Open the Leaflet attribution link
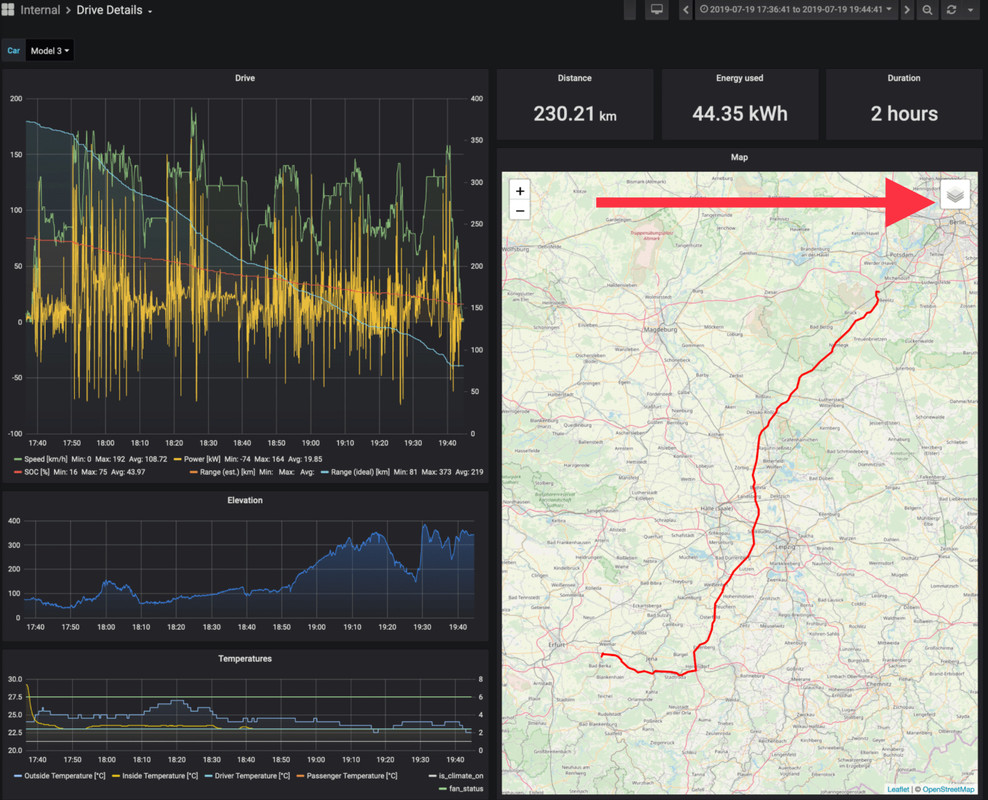The image size is (988, 800). click(898, 789)
